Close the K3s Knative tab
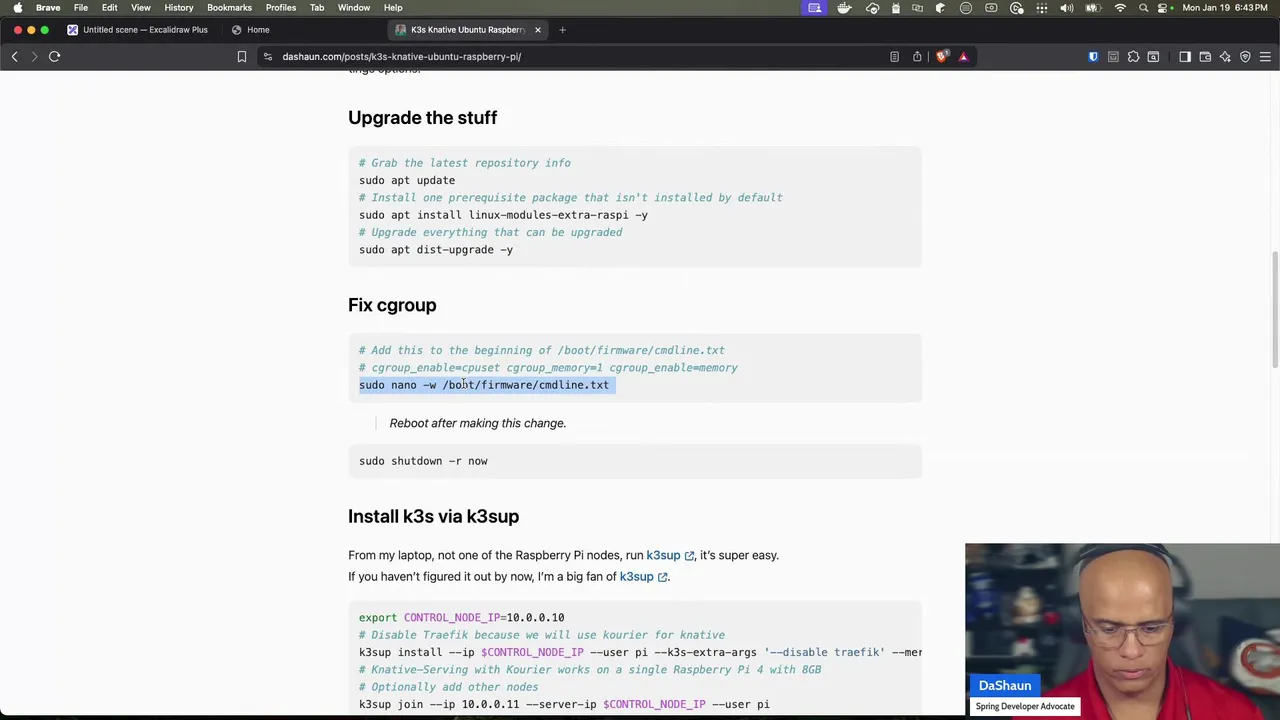 537,30
